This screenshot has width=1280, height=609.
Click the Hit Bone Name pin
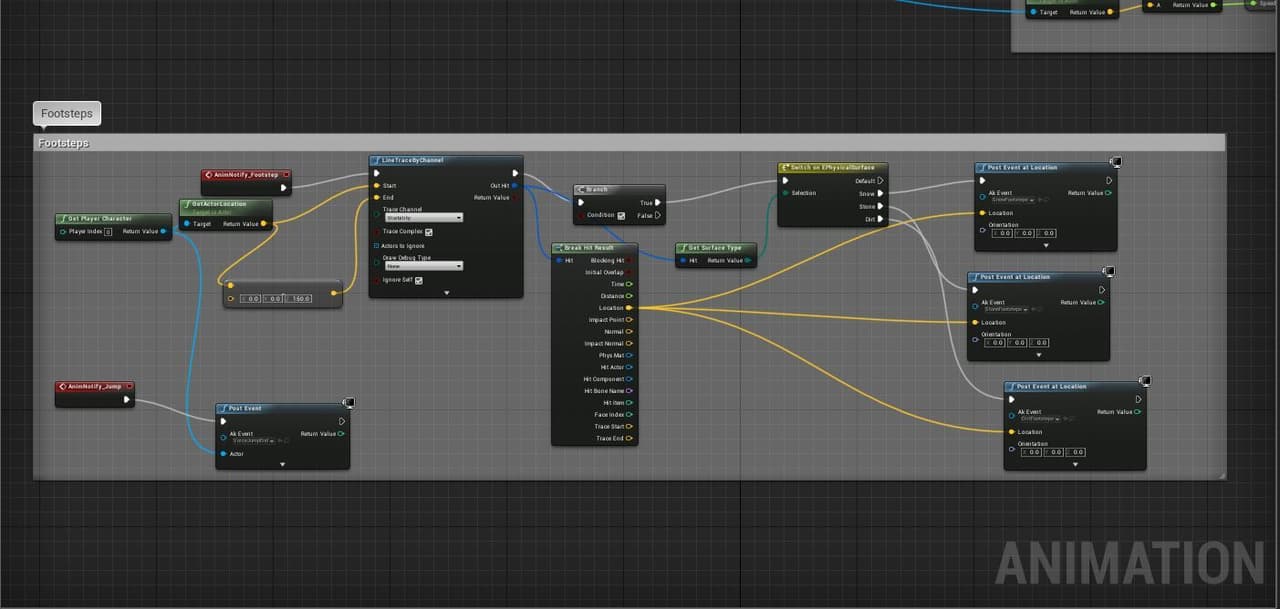629,391
